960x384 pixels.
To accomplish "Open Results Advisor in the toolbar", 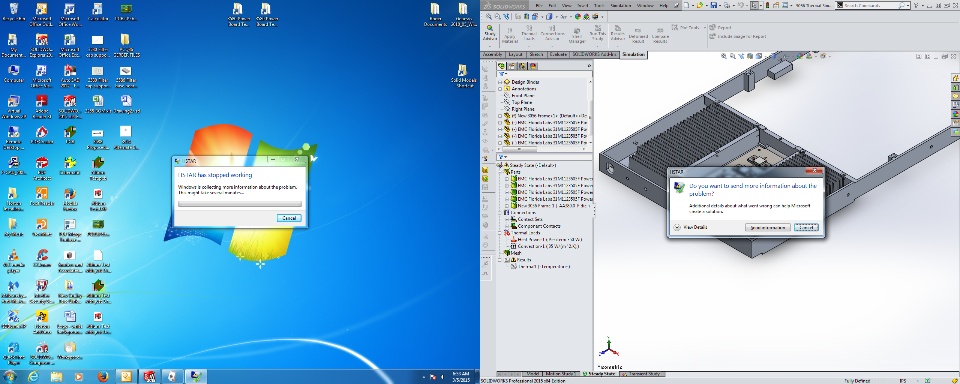I will click(617, 36).
